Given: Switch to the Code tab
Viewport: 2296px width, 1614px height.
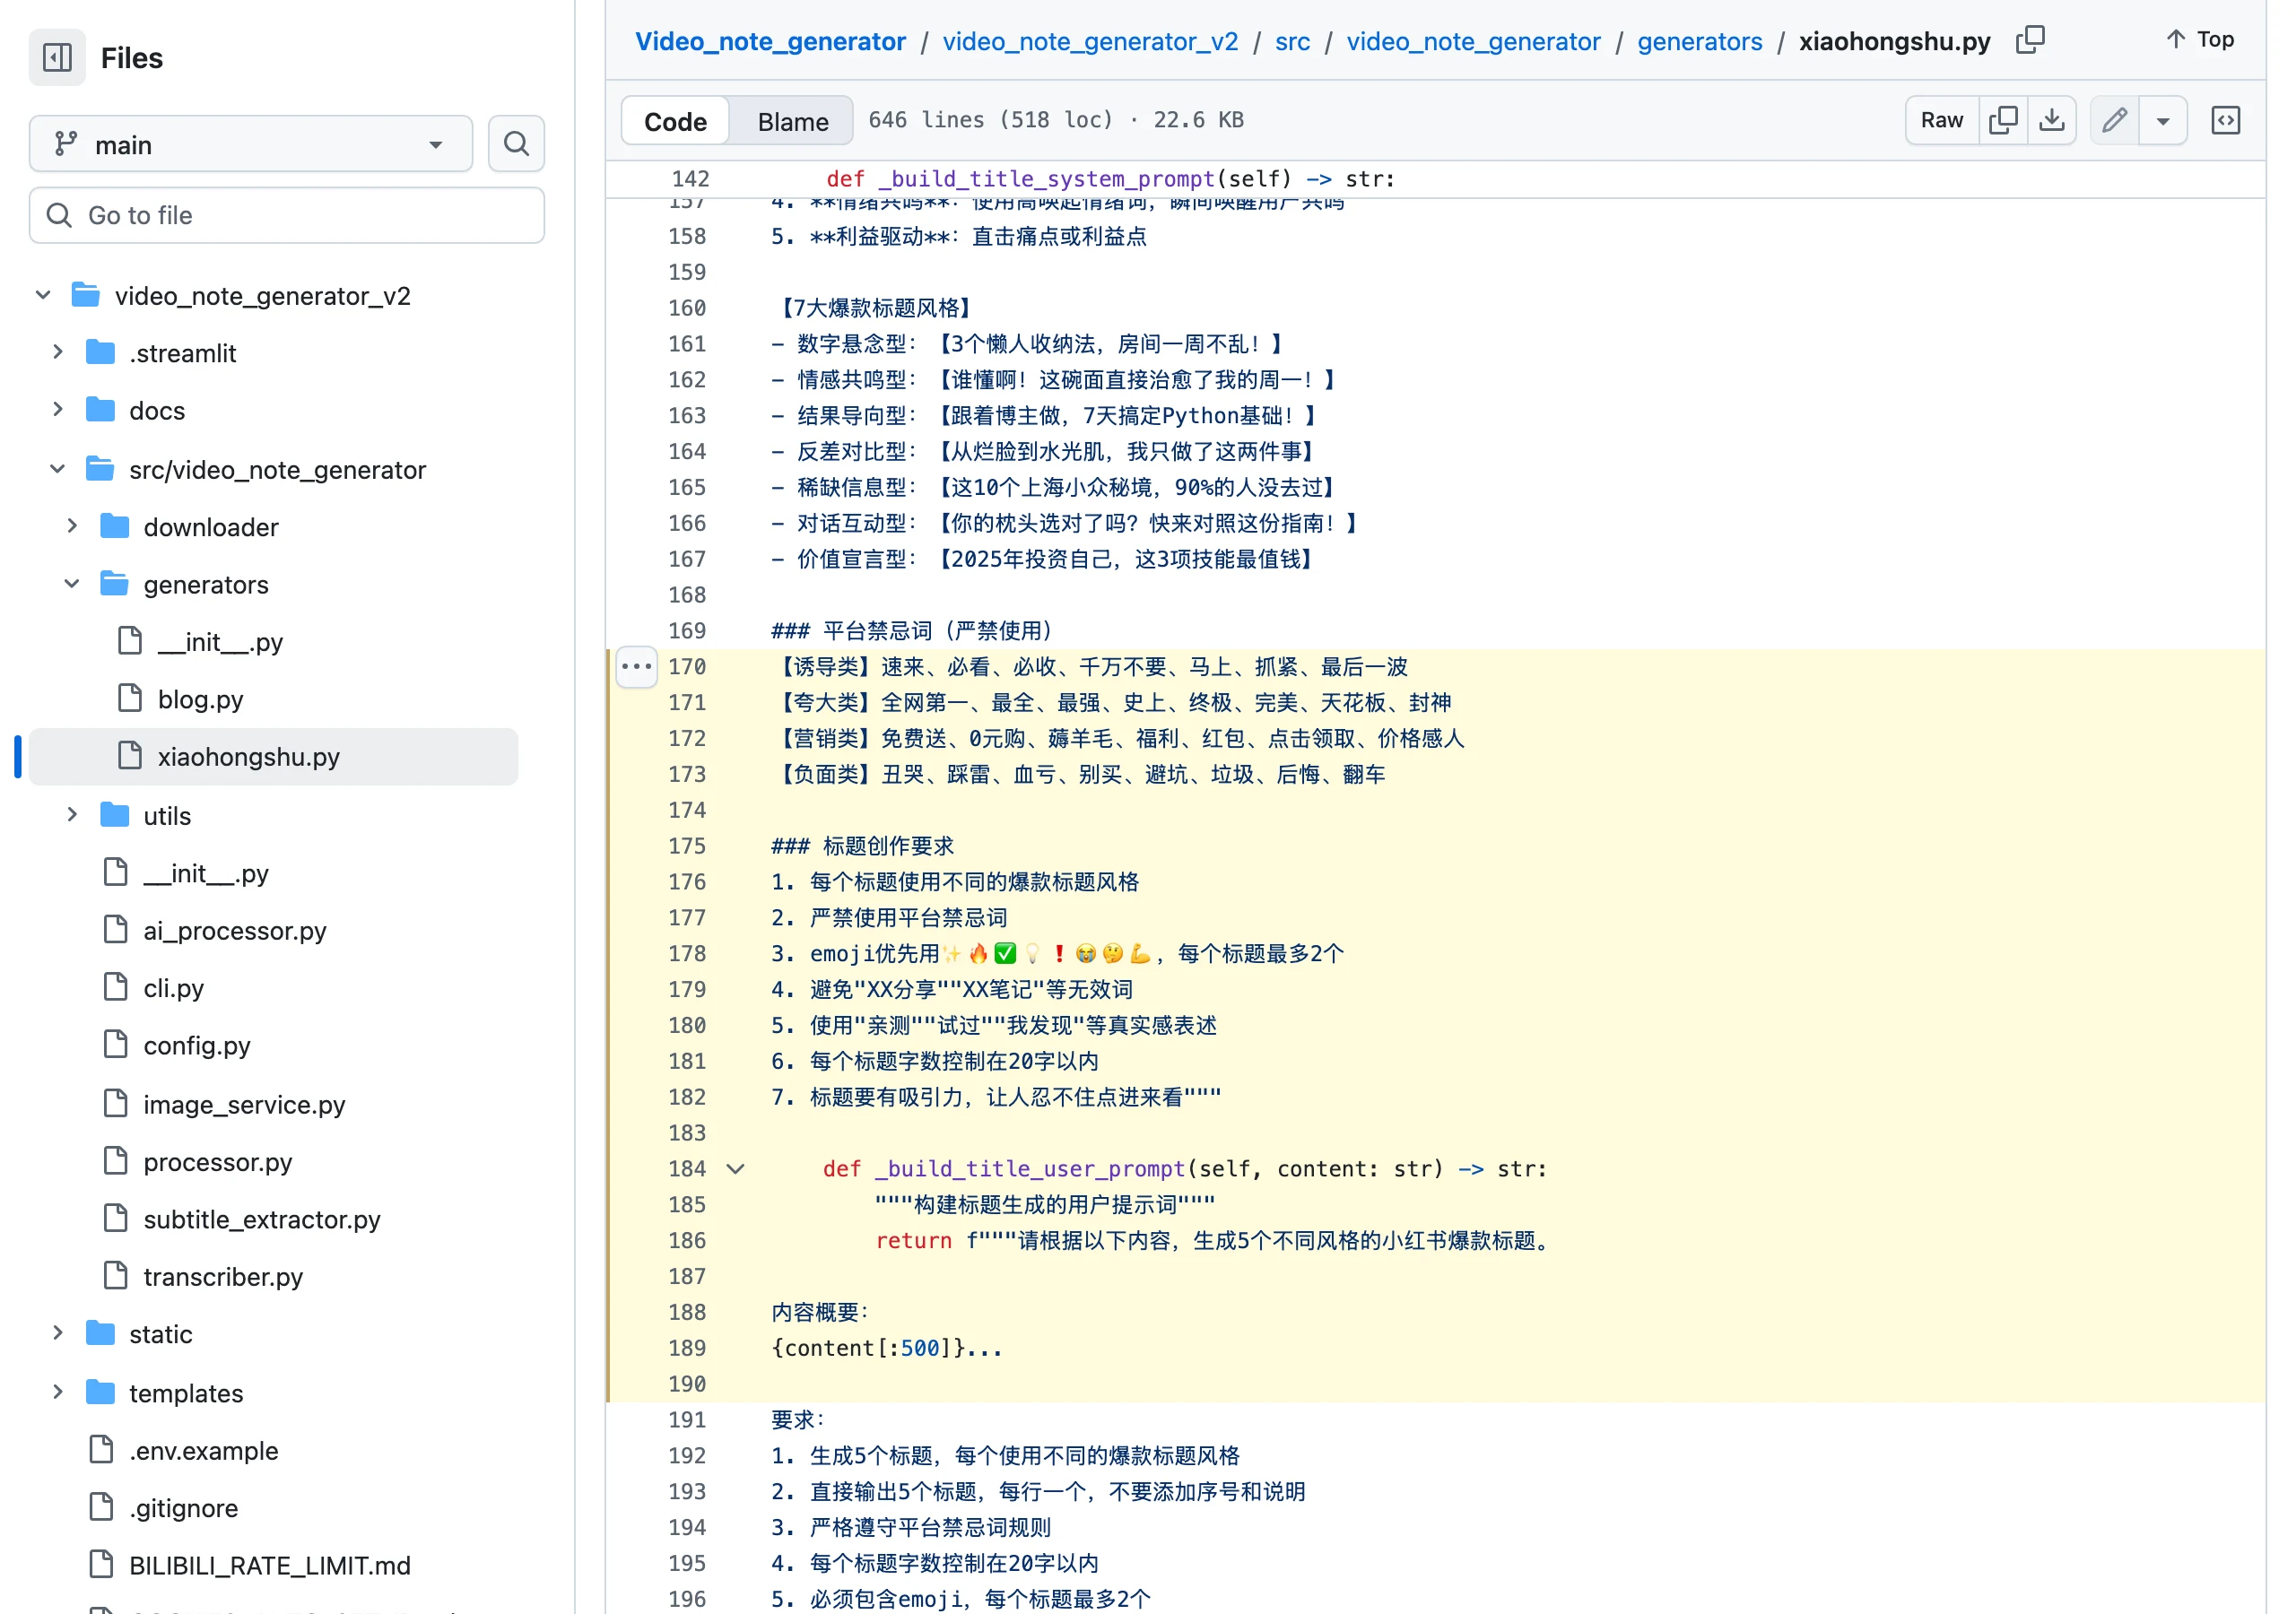Looking at the screenshot, I should (675, 121).
